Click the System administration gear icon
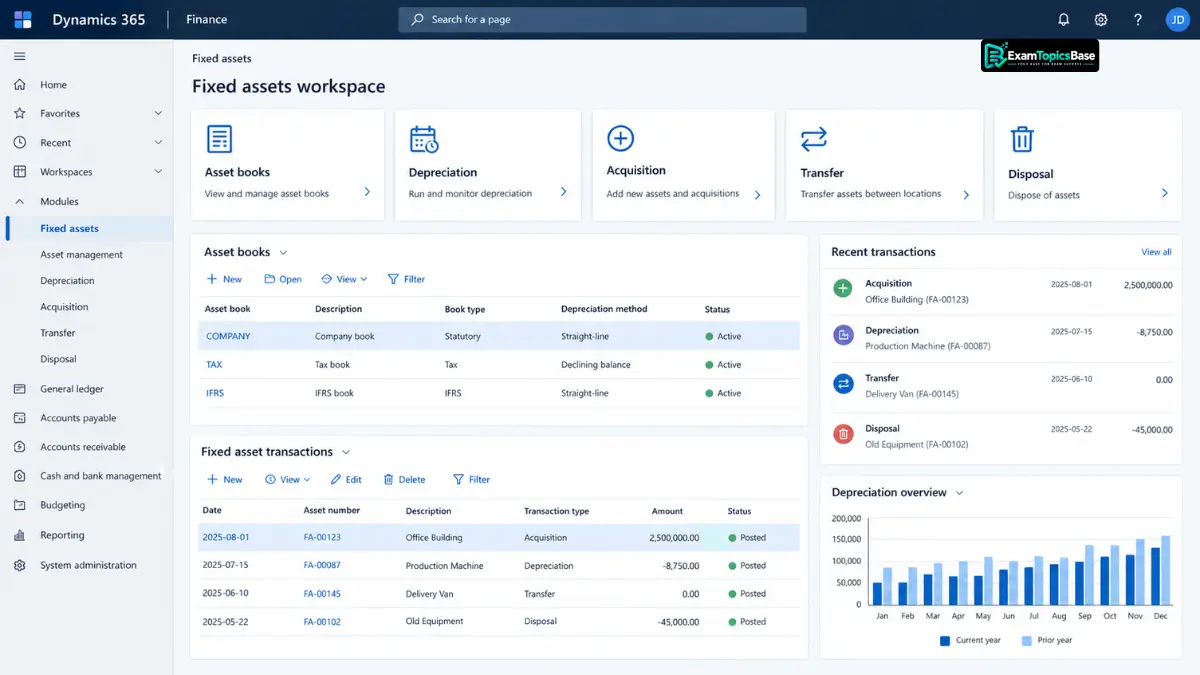Screen dimensions: 1200x675 tap(20, 565)
